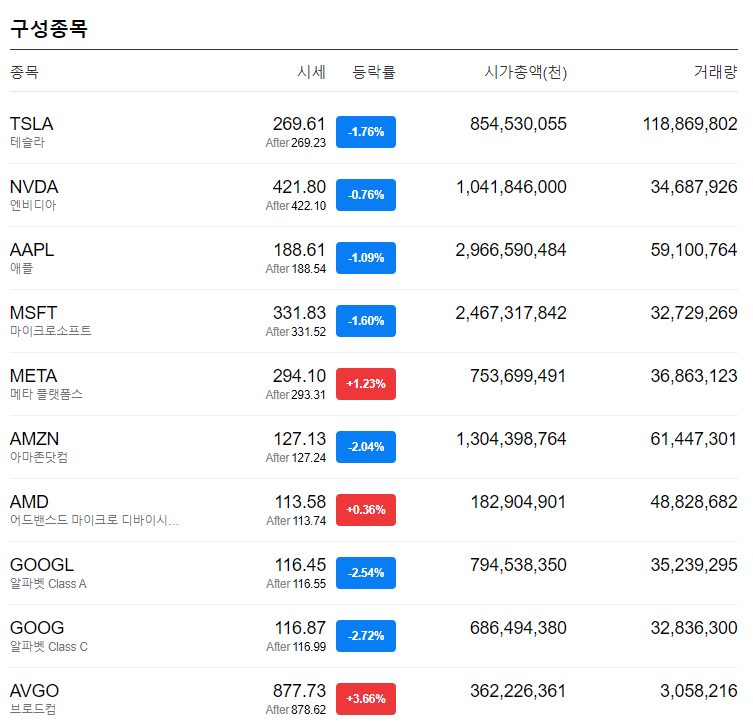Click AMZN volume 61,447,301
This screenshot has width=753, height=726.
(x=694, y=438)
